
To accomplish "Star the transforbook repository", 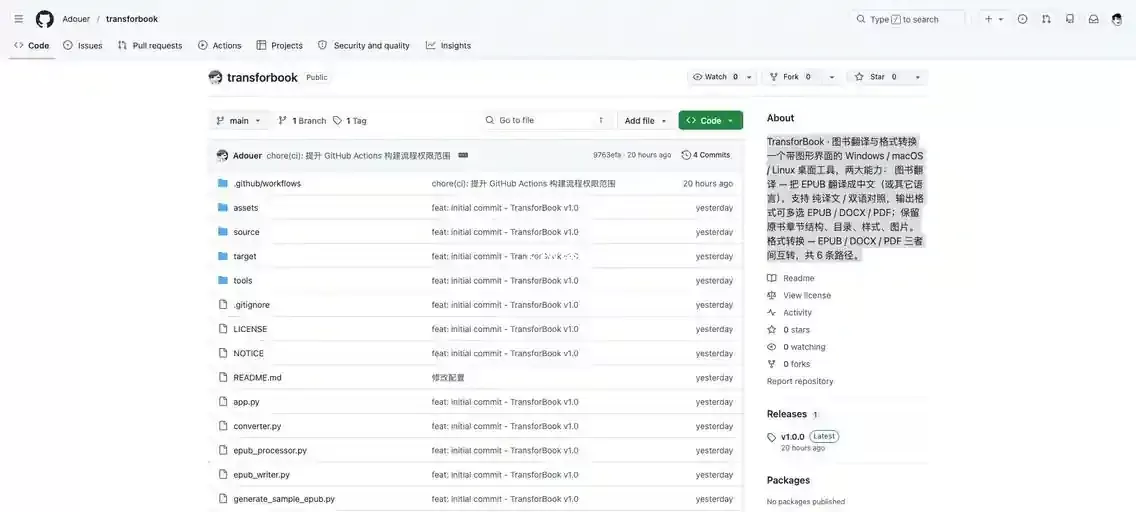I will pyautogui.click(x=877, y=77).
